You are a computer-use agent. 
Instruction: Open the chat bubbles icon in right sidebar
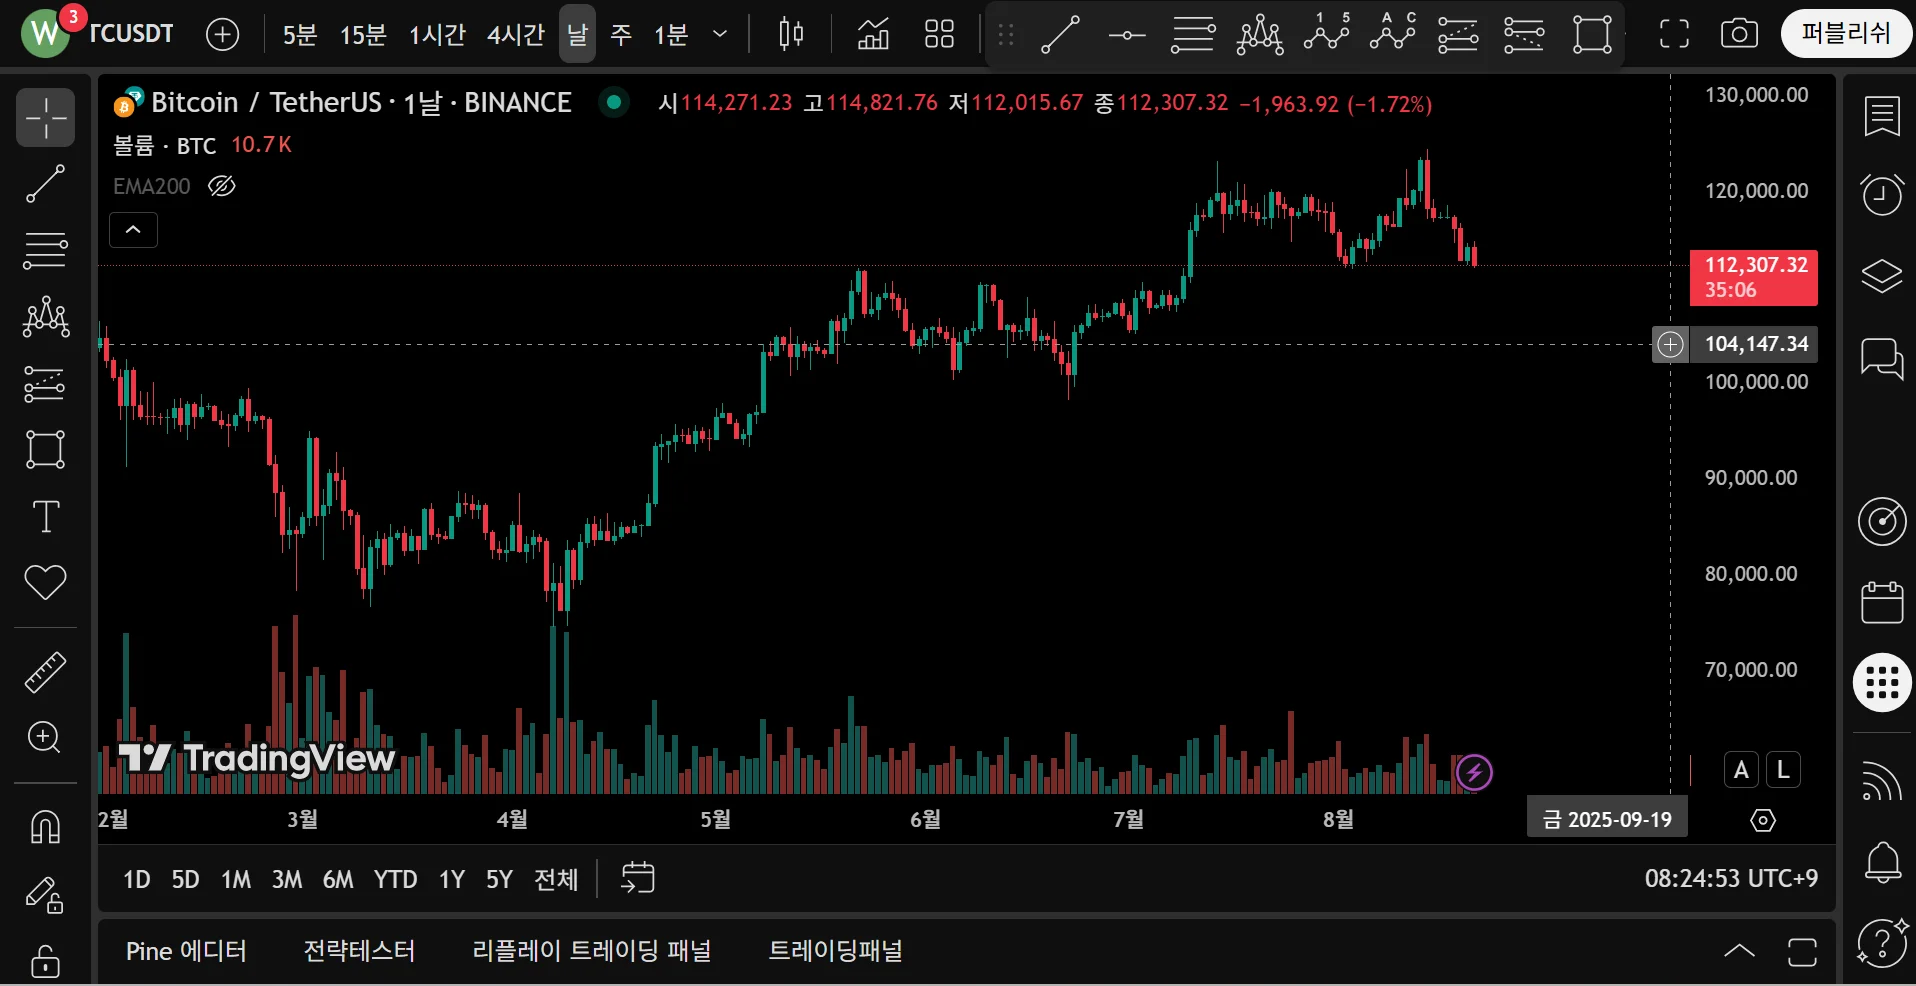tap(1882, 358)
